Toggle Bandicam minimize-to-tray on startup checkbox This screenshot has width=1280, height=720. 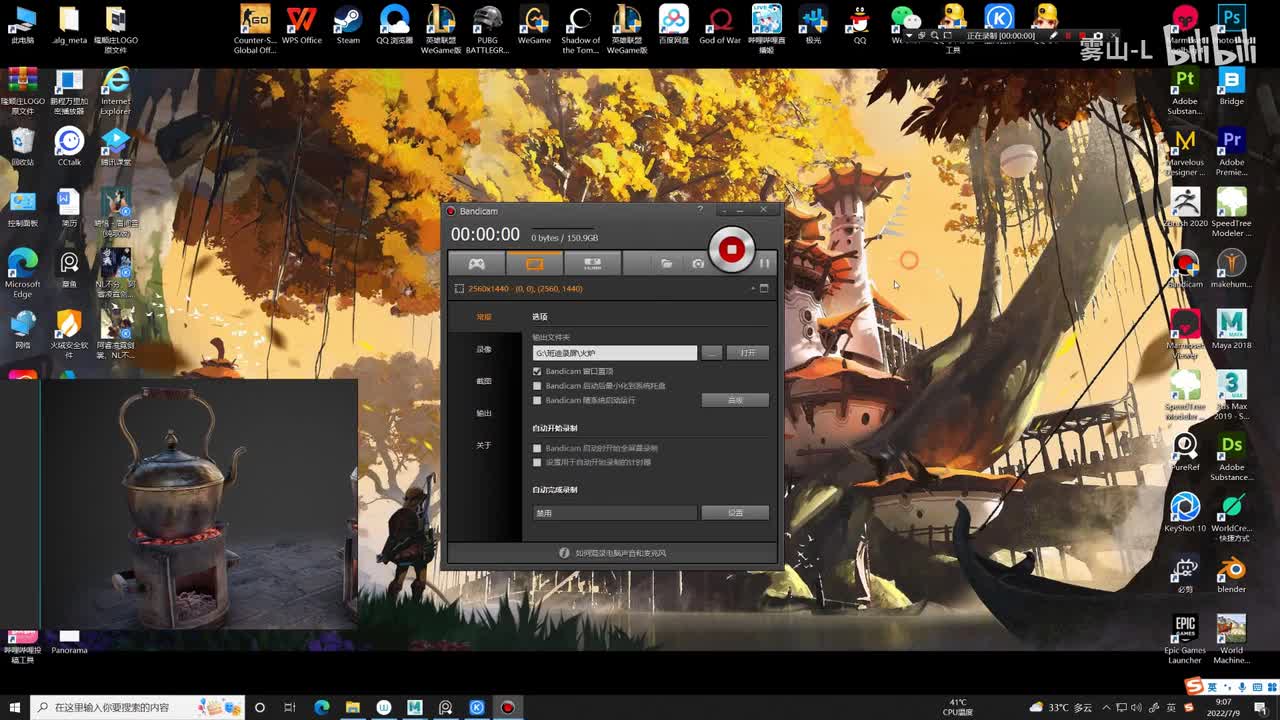coord(537,386)
